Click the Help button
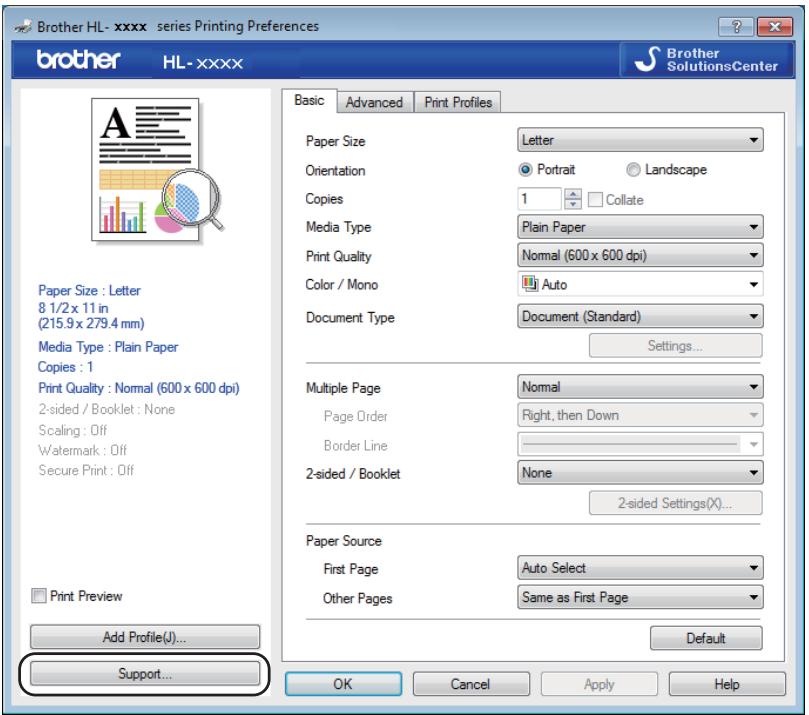 727,684
